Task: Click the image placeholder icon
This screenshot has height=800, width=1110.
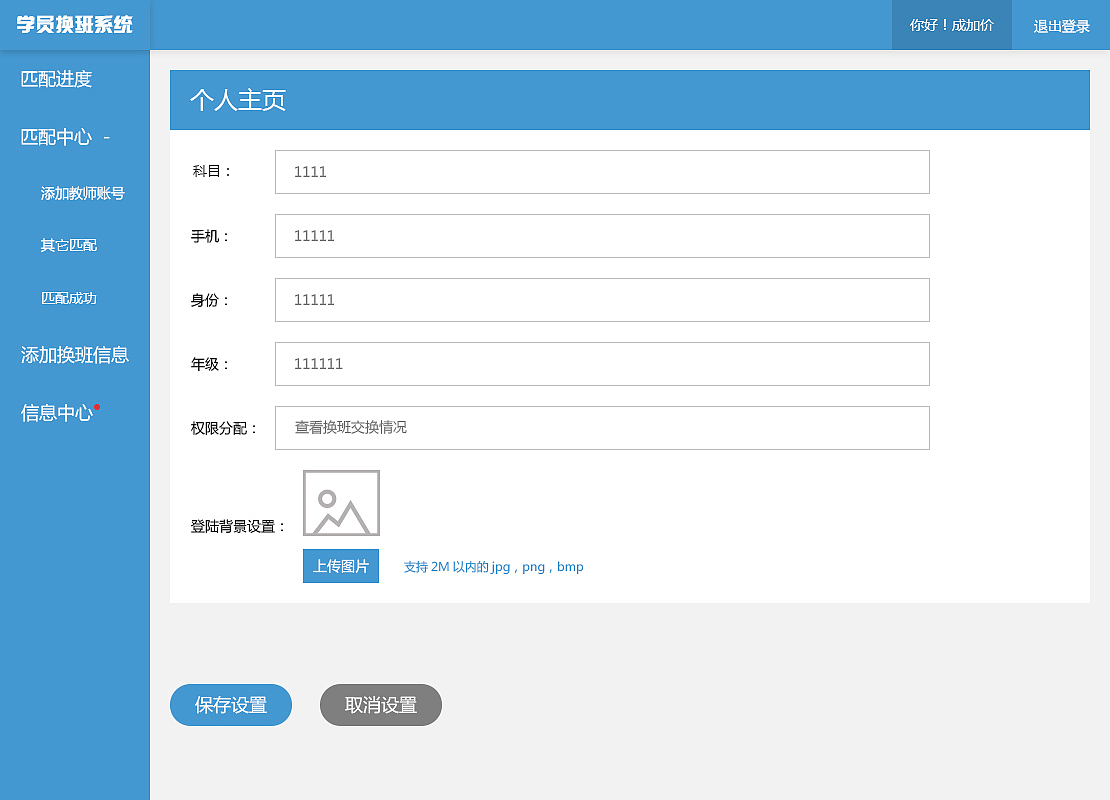Action: (341, 503)
